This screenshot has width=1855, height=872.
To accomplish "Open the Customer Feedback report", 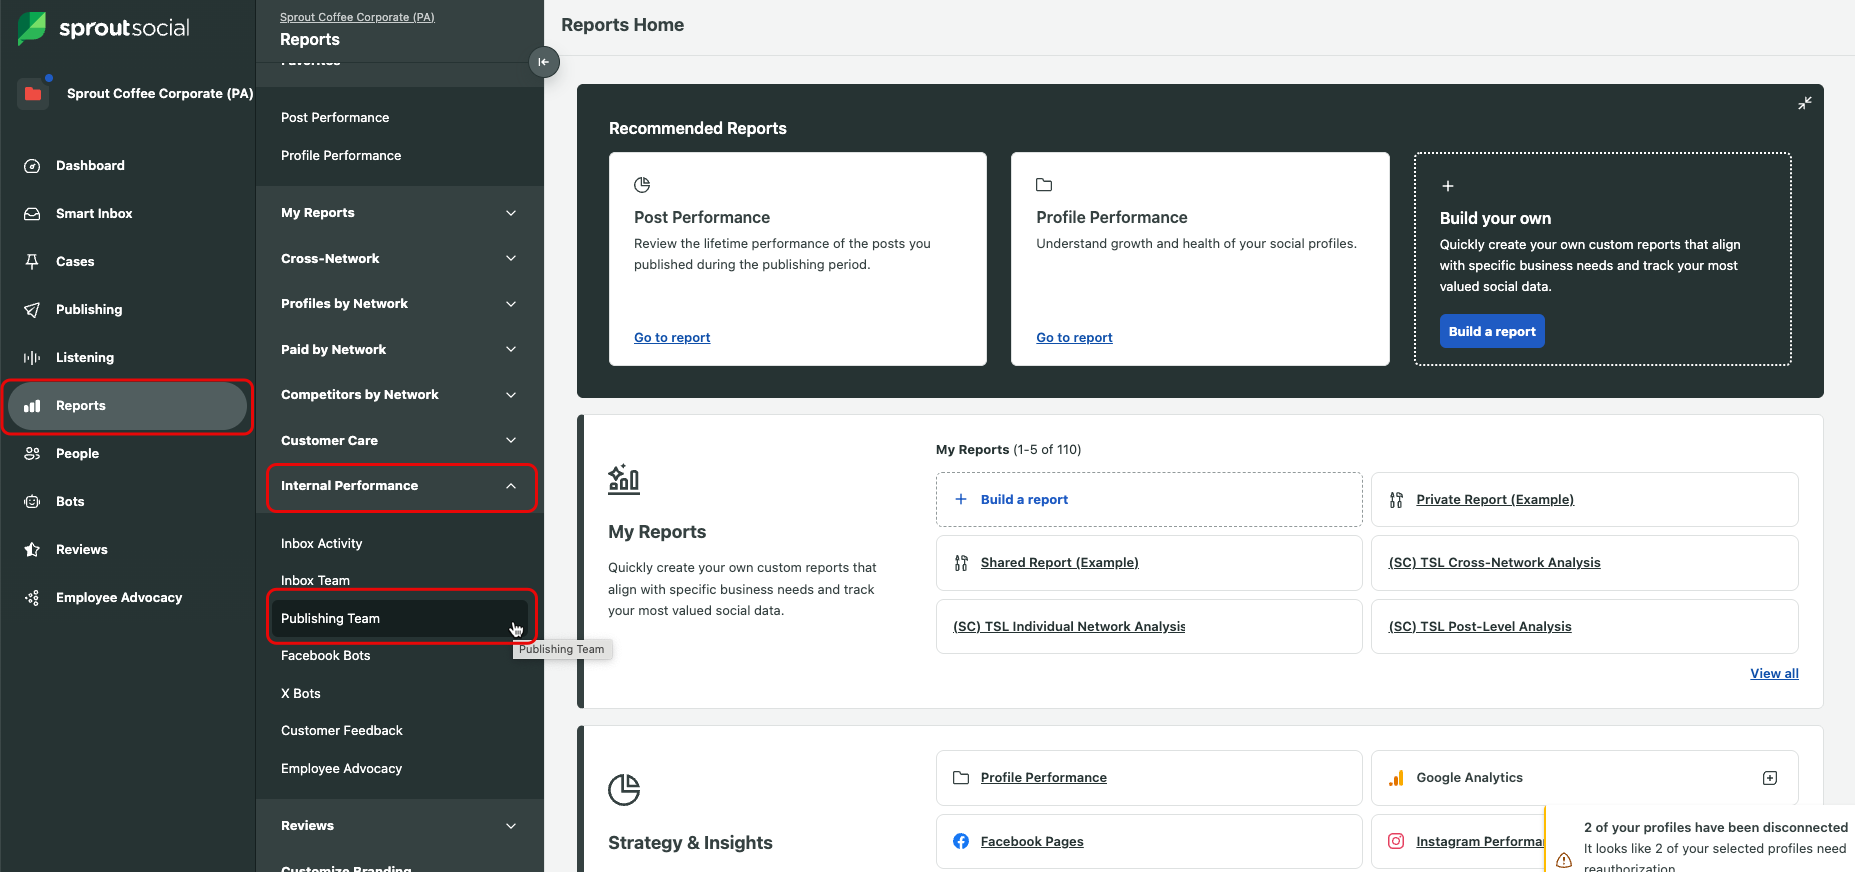I will click(342, 731).
